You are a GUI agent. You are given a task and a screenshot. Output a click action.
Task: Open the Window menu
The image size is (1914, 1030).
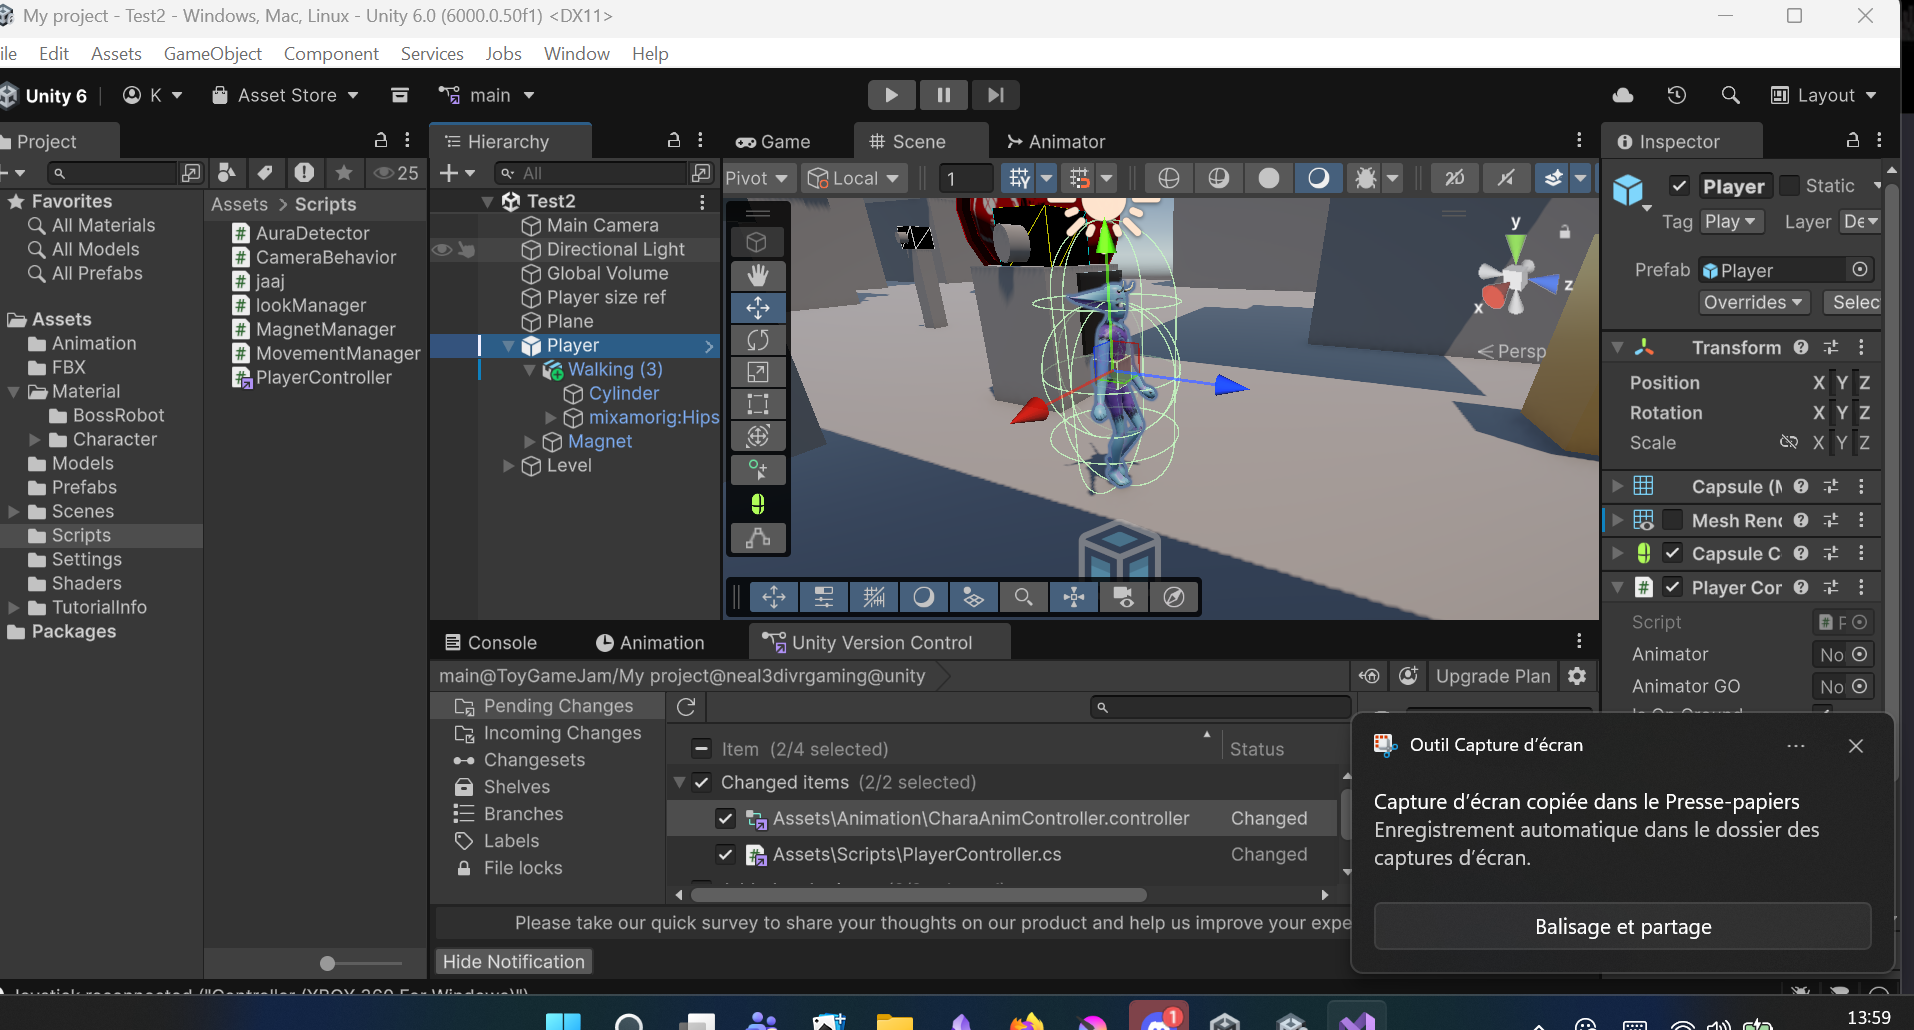point(577,54)
